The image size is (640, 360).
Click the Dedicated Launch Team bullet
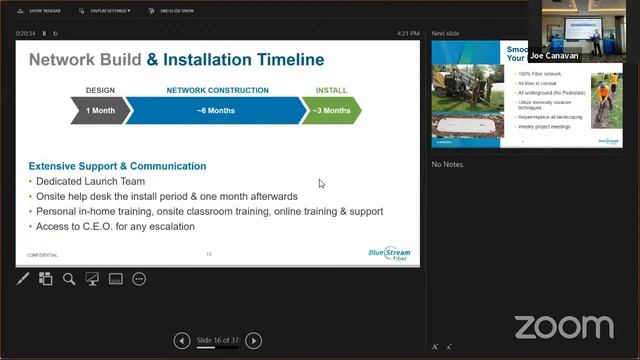pos(91,181)
